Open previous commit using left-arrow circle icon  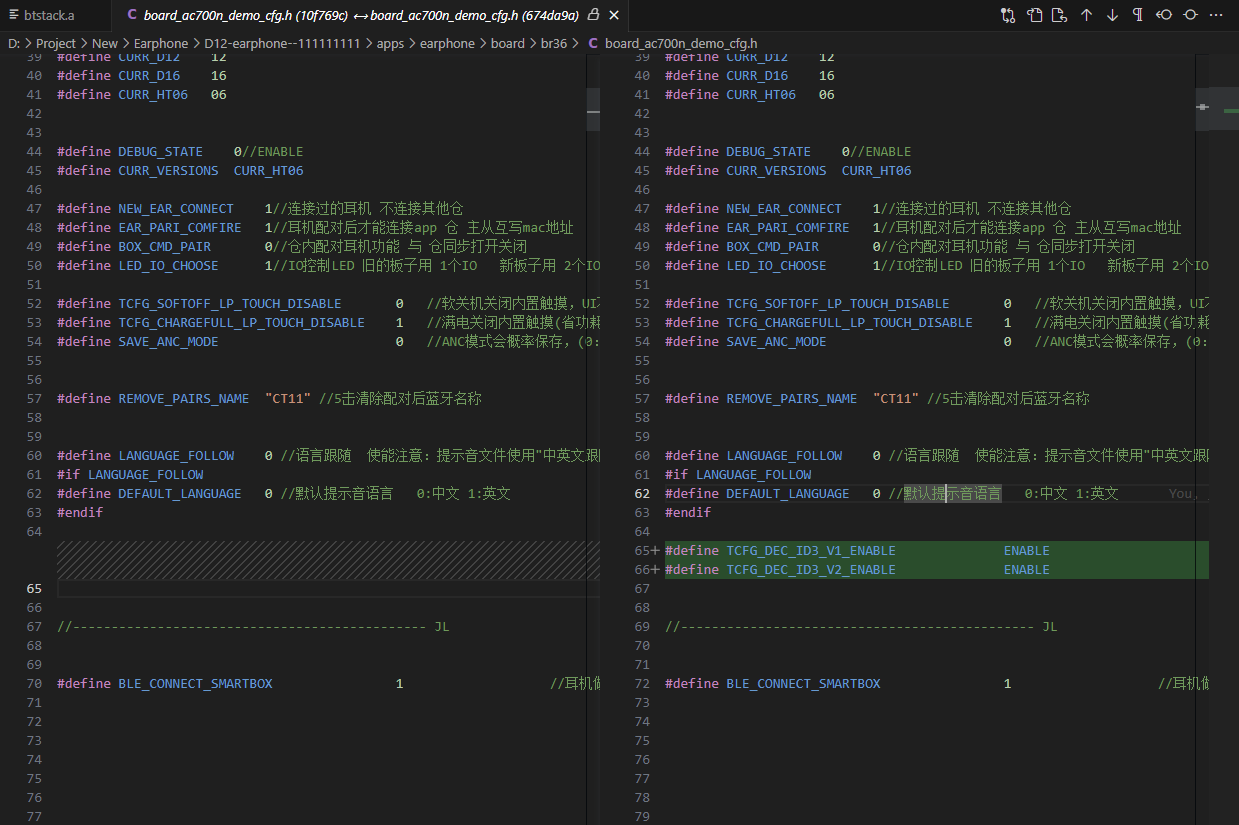click(x=1164, y=15)
